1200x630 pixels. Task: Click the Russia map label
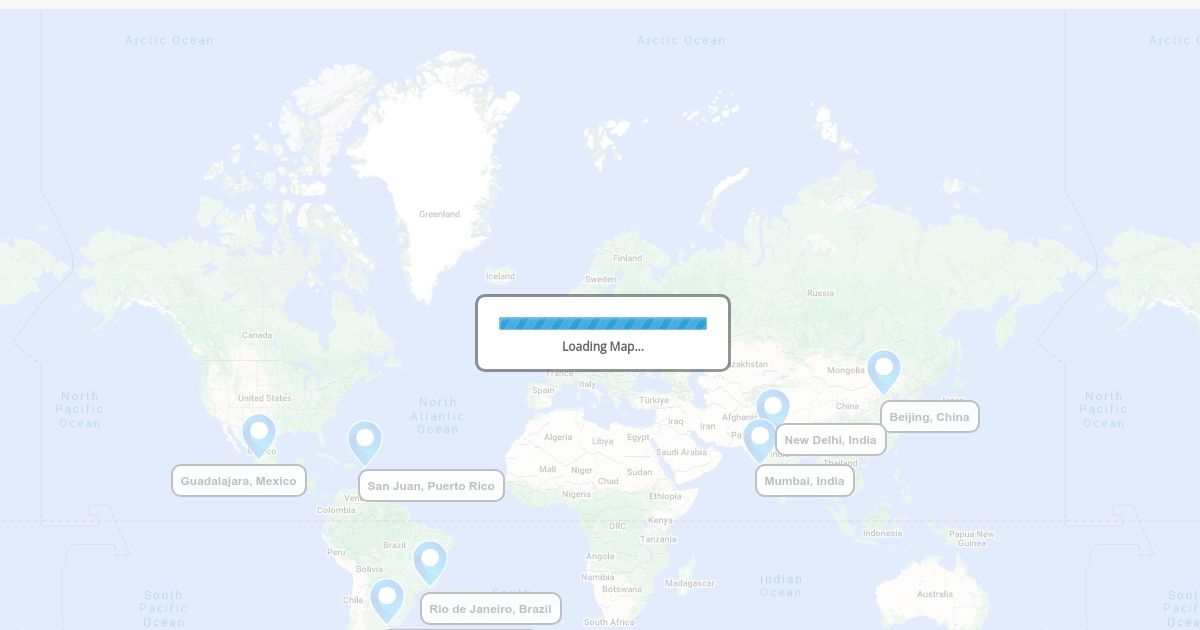(820, 293)
